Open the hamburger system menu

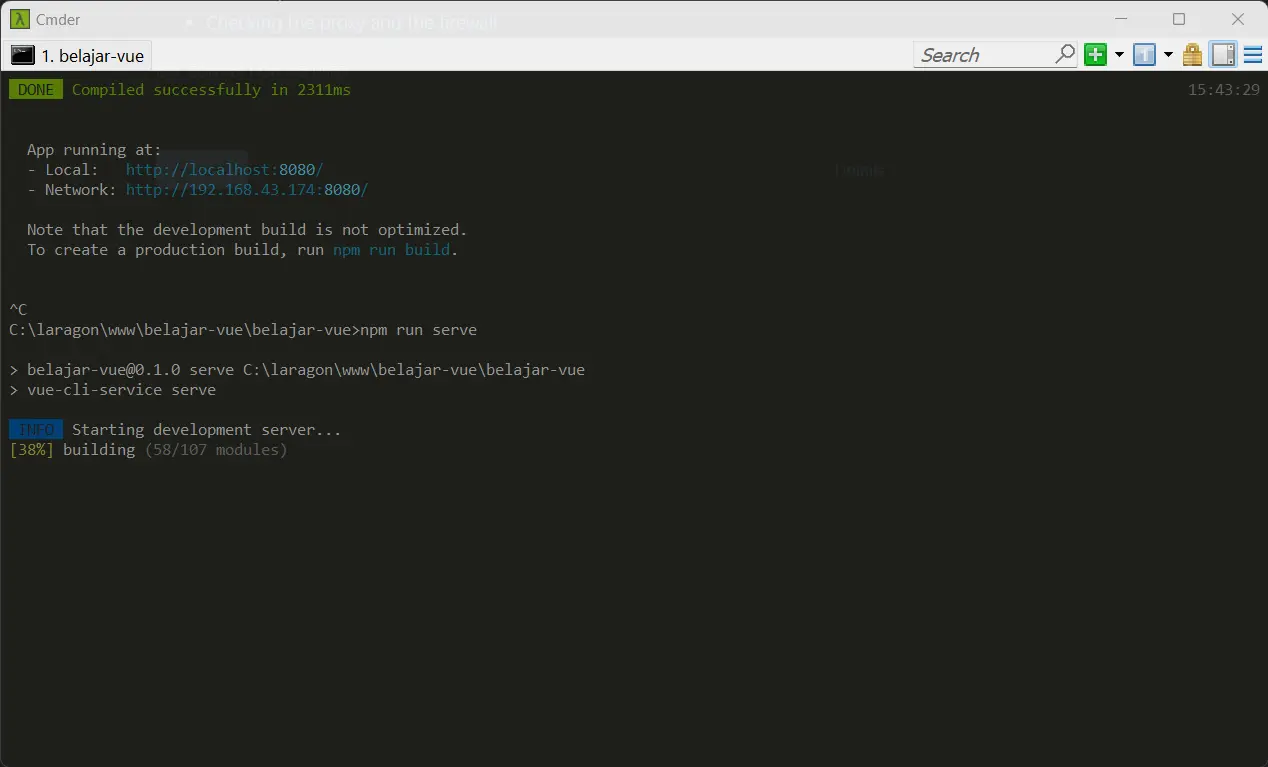pyautogui.click(x=1252, y=55)
